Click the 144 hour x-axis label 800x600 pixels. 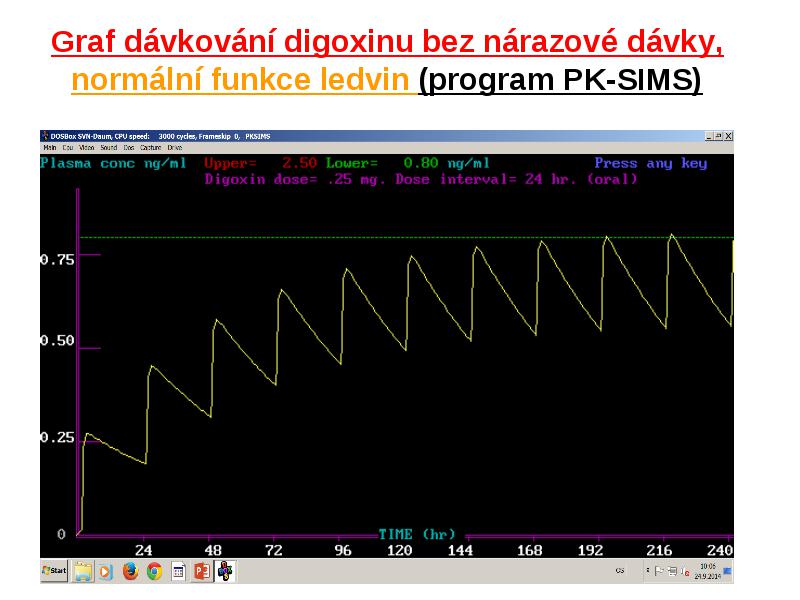460,550
